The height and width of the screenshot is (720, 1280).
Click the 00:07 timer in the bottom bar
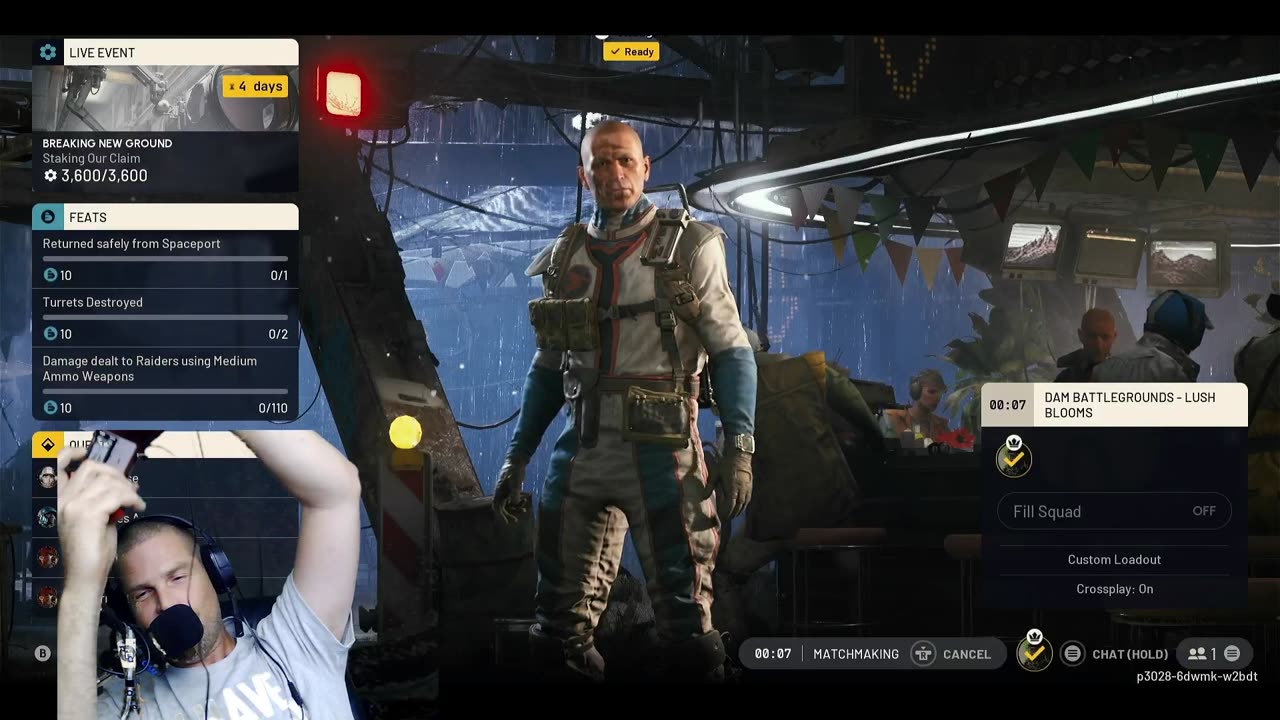point(772,654)
